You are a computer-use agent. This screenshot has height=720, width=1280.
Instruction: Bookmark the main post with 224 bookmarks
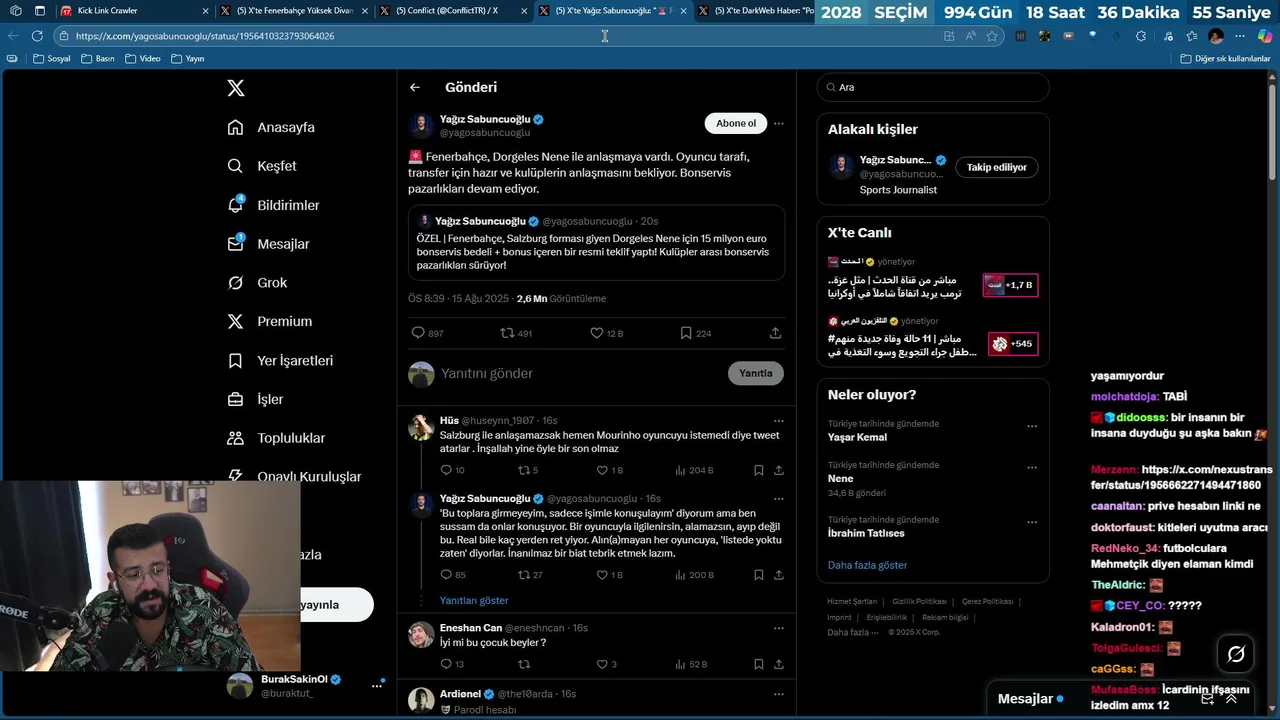click(x=695, y=333)
